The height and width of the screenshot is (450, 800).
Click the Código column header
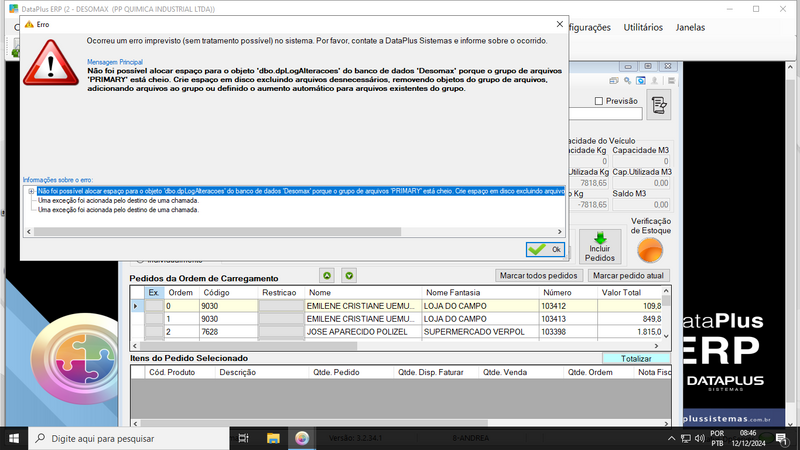click(x=228, y=293)
